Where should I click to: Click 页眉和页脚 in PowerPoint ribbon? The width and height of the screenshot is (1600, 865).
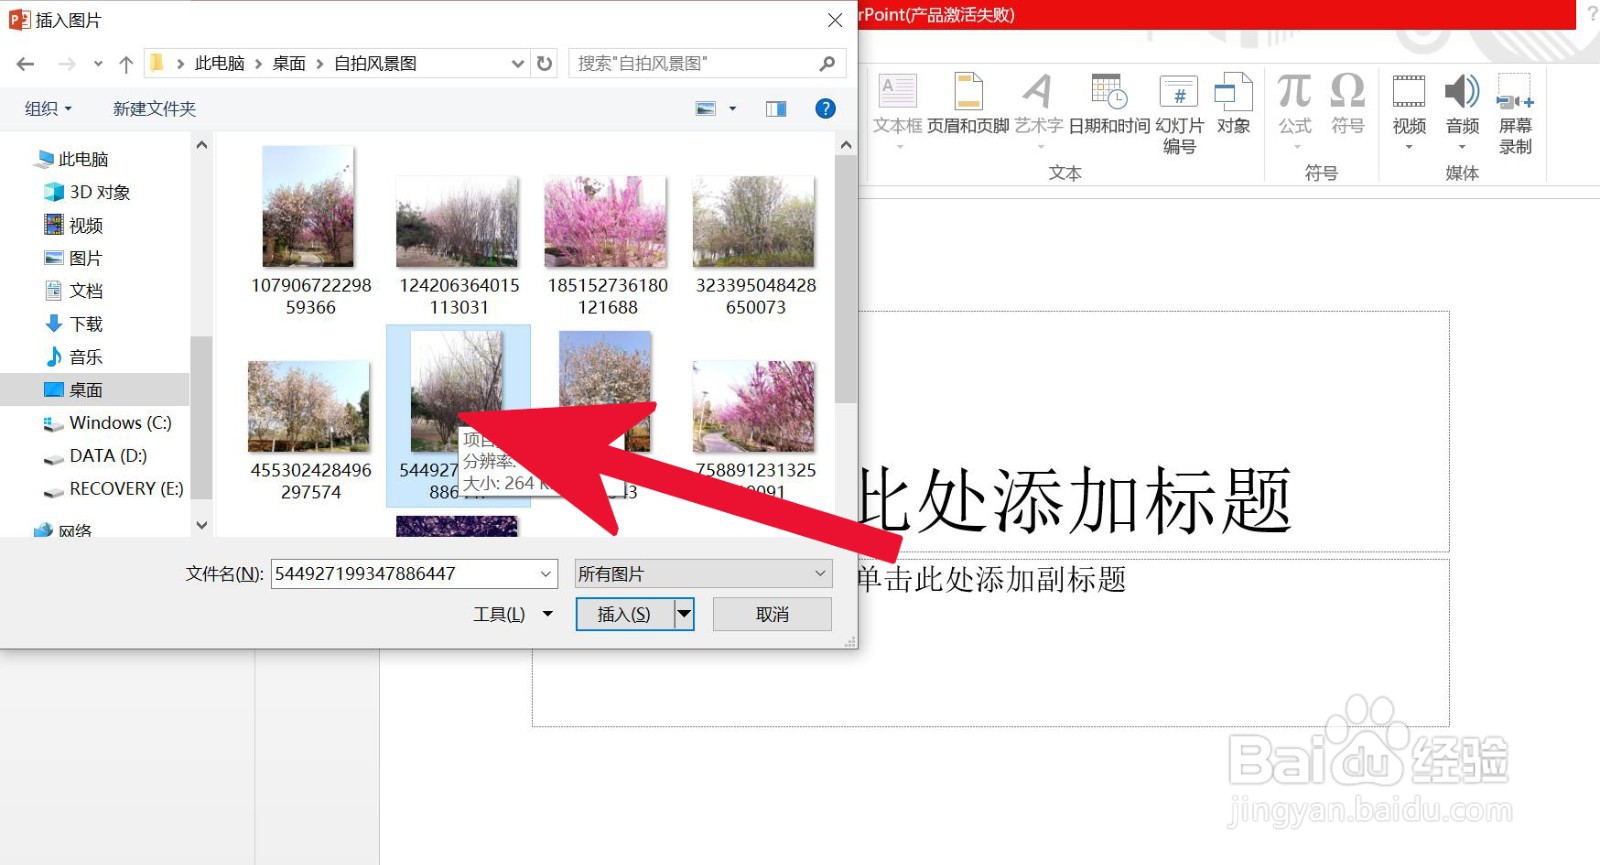point(968,104)
